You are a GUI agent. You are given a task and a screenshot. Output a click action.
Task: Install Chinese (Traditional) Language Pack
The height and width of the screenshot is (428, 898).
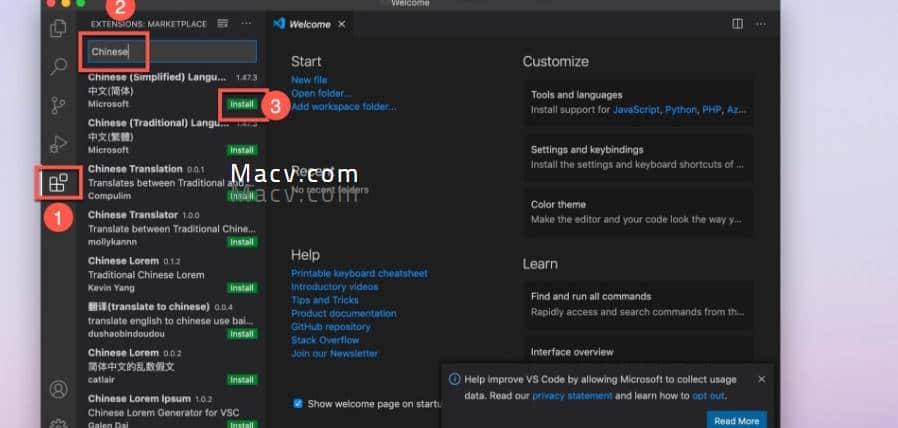(242, 150)
